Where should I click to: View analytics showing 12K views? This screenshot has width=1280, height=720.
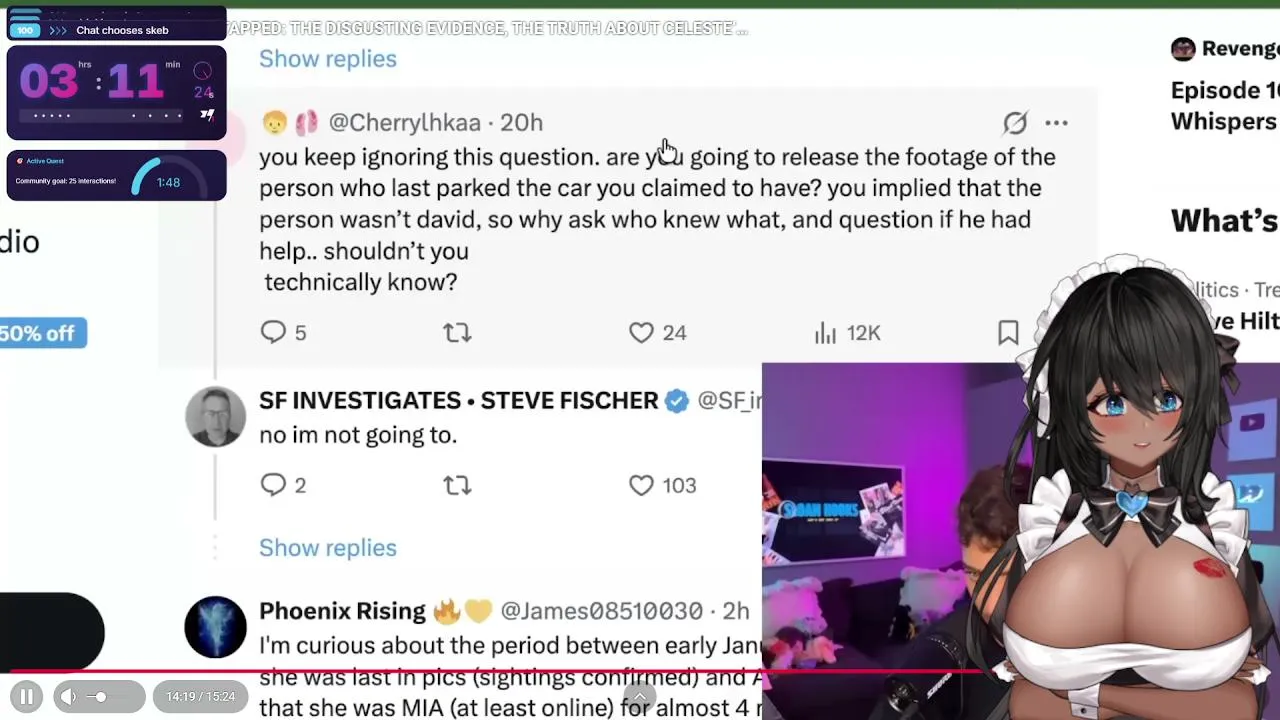point(826,333)
